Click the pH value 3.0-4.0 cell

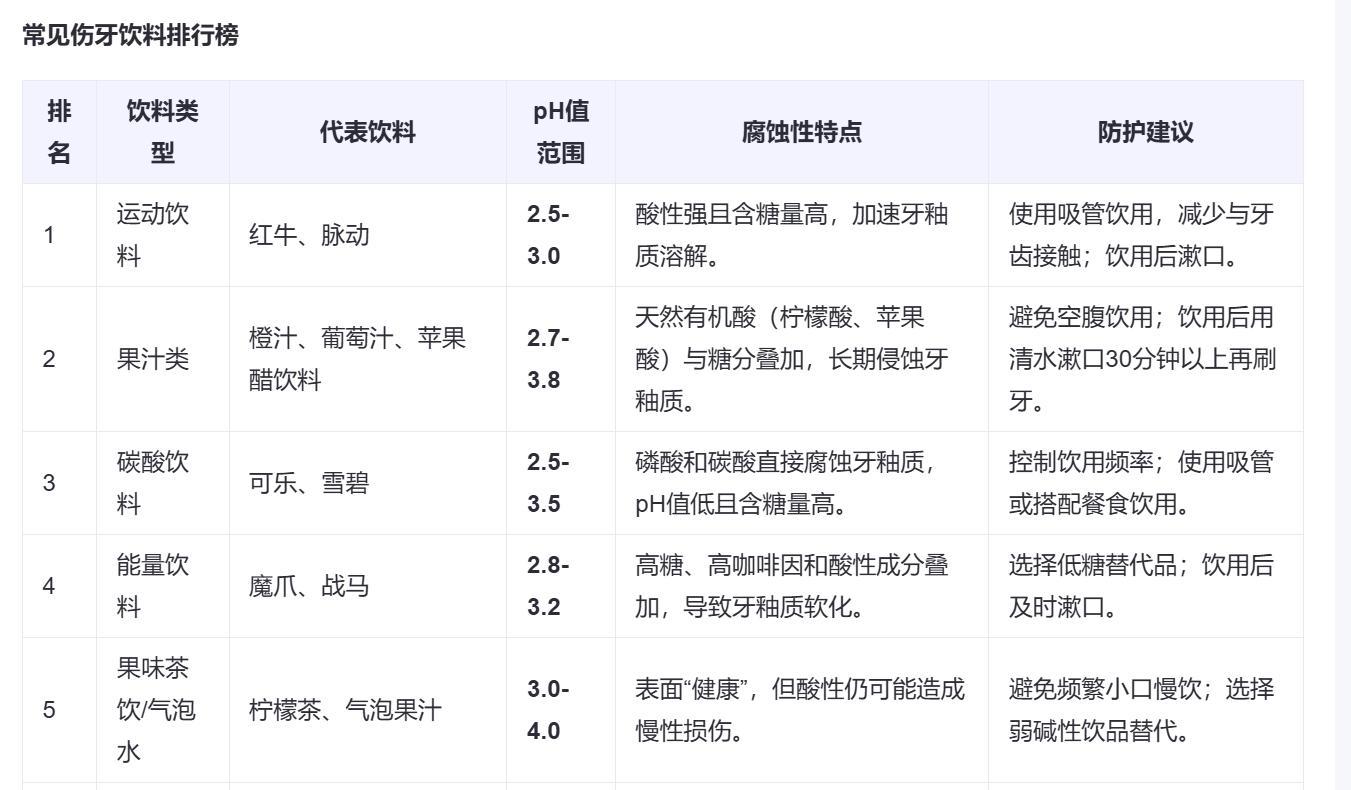click(x=548, y=710)
